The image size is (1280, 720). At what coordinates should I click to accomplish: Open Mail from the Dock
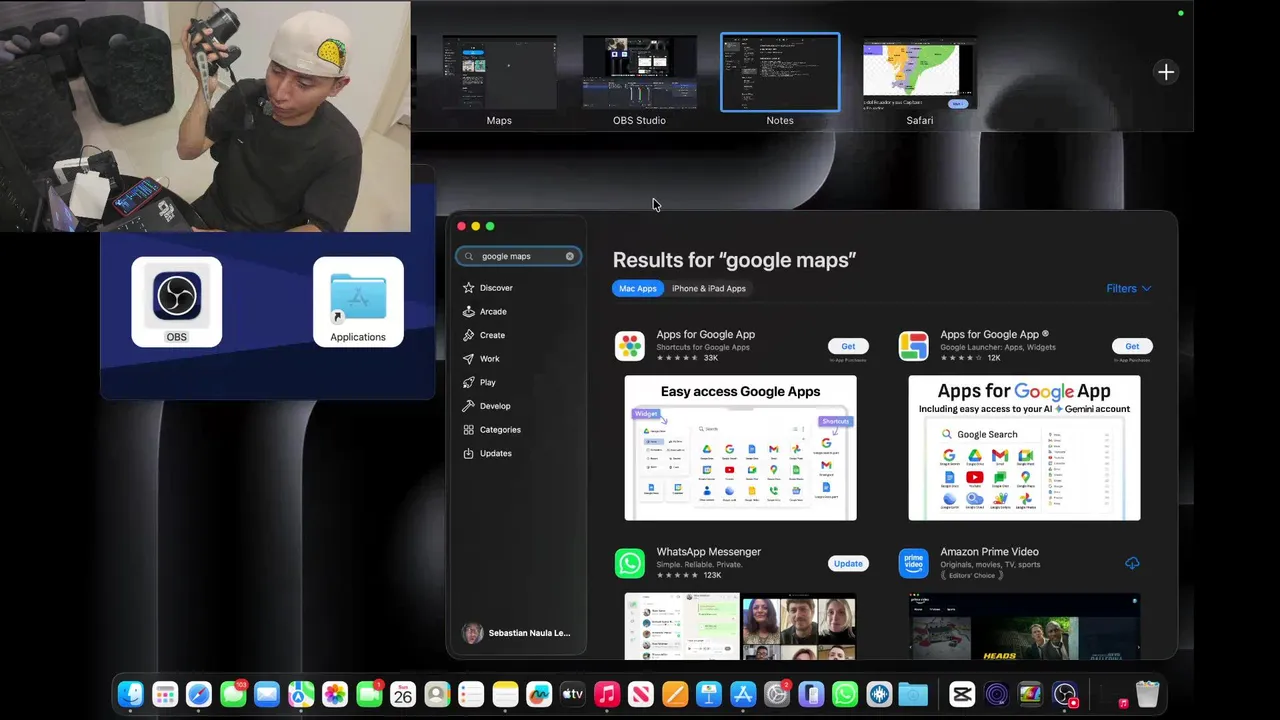click(x=267, y=694)
